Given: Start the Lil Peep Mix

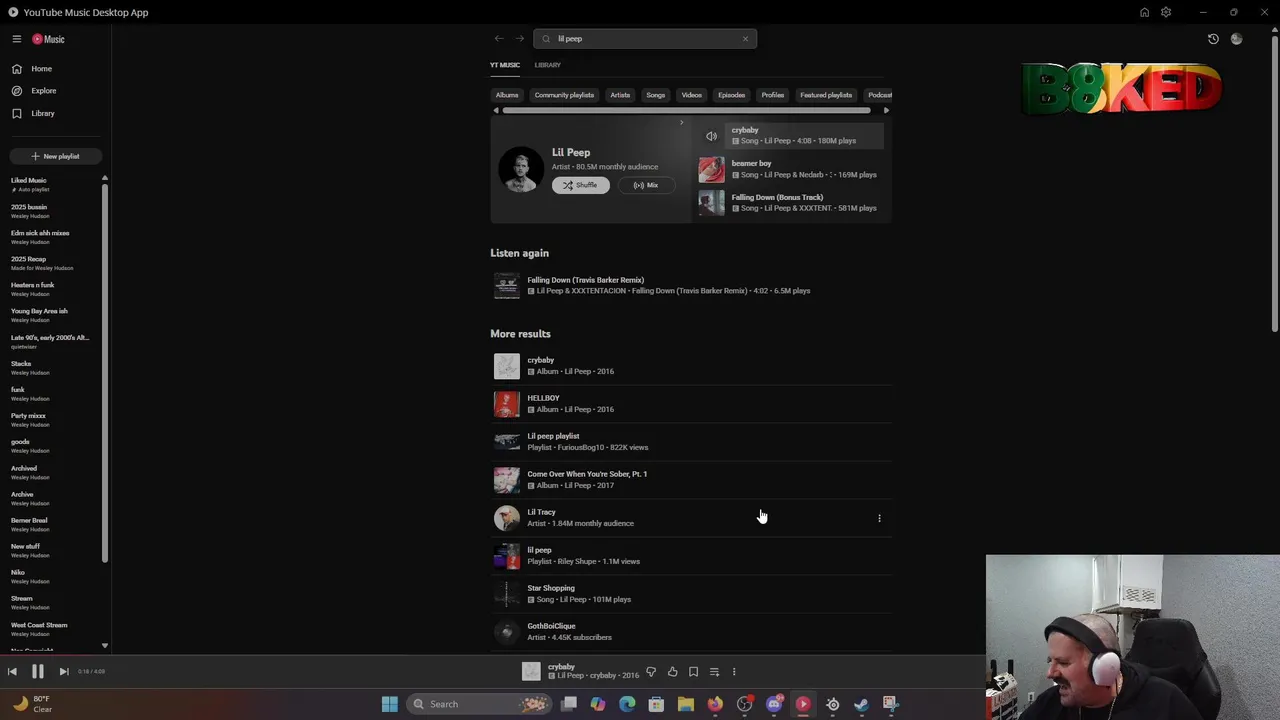Looking at the screenshot, I should [x=646, y=185].
